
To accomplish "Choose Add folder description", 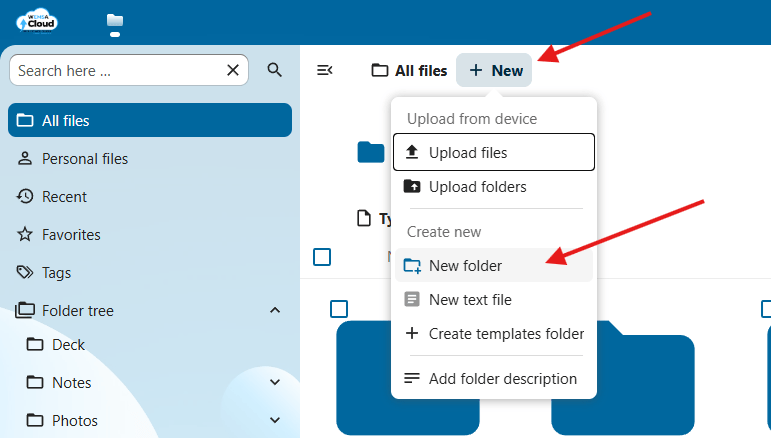I will (494, 379).
